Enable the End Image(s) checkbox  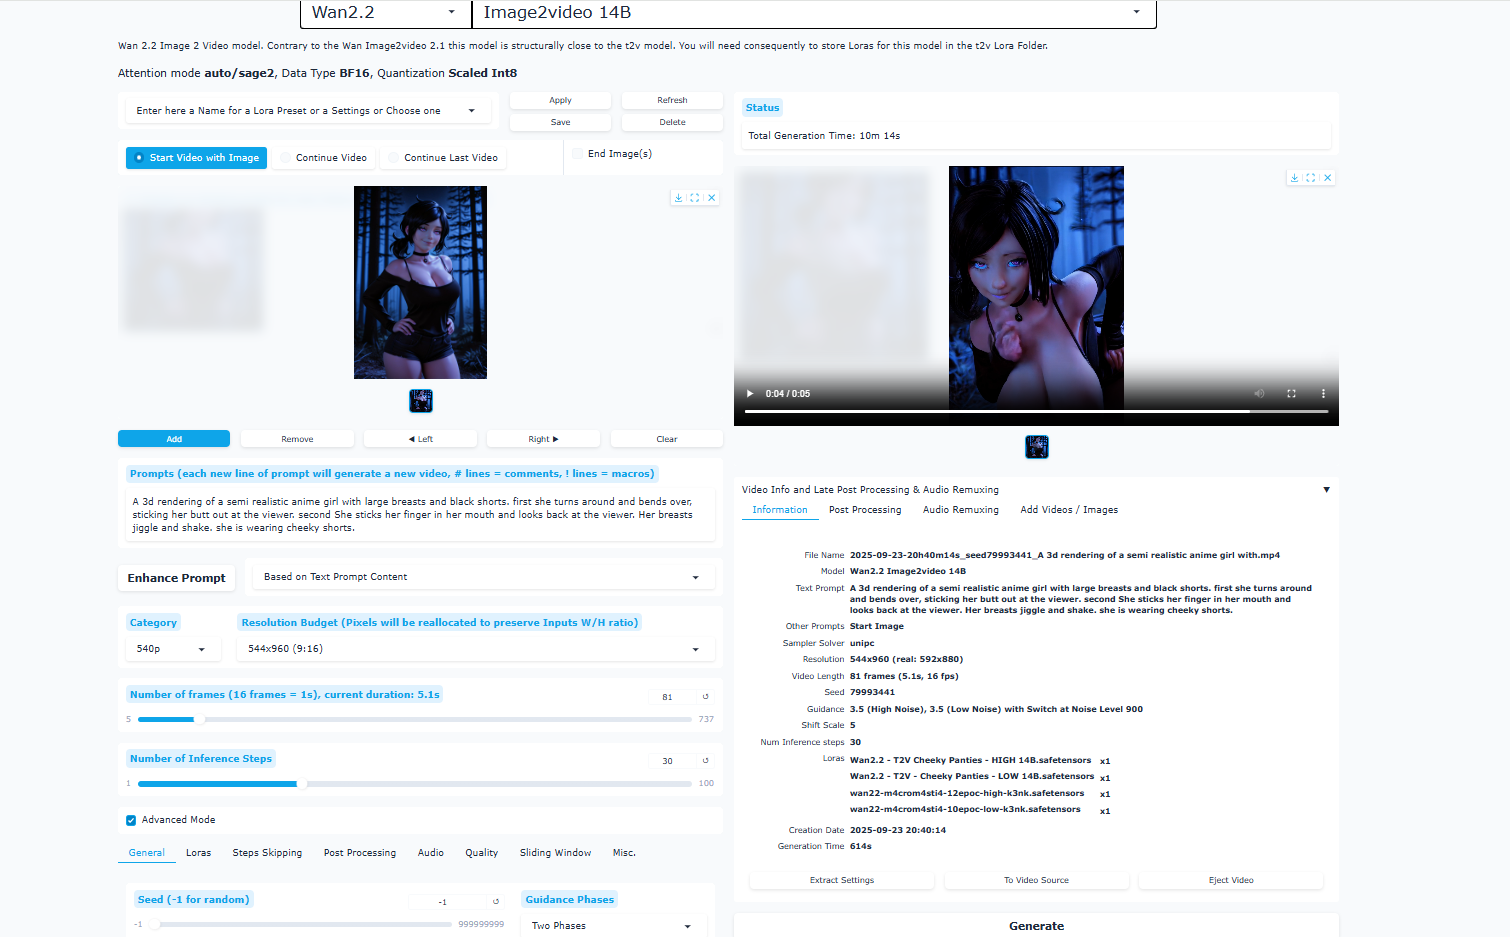(578, 154)
